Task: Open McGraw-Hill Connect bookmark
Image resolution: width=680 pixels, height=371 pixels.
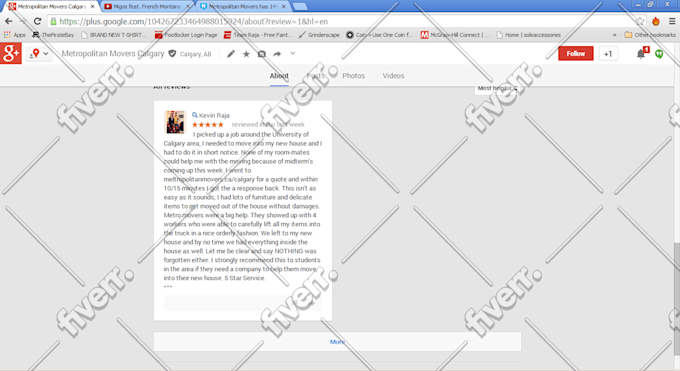Action: [454, 35]
